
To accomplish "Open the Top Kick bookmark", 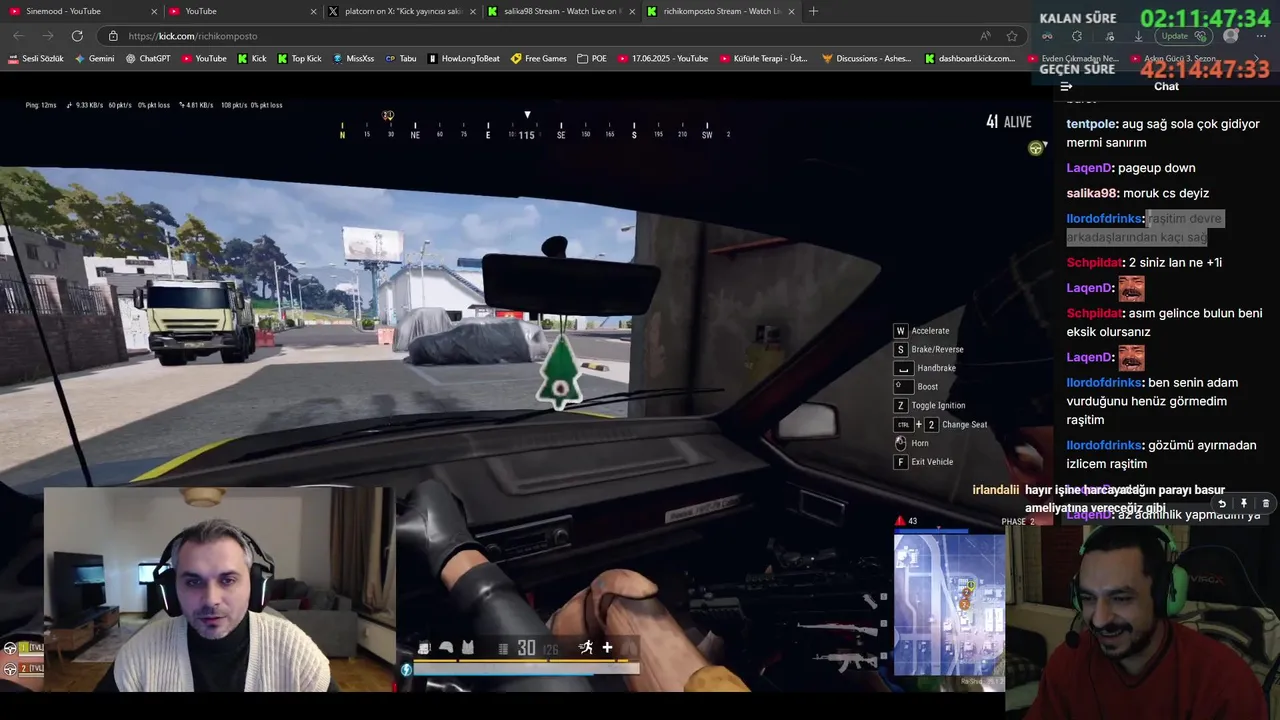I will (x=300, y=59).
